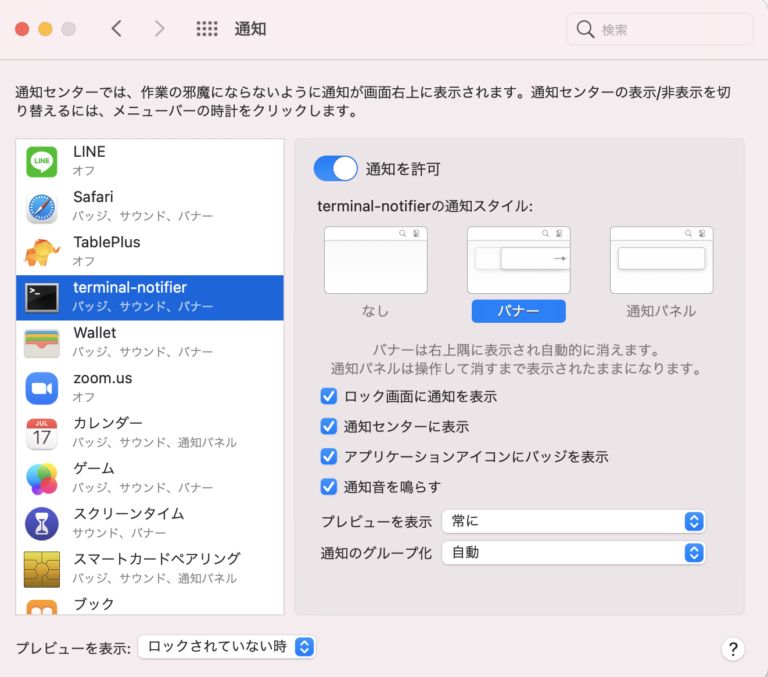Click the プレビューを表示 label in right panel
768x677 pixels.
[x=376, y=522]
